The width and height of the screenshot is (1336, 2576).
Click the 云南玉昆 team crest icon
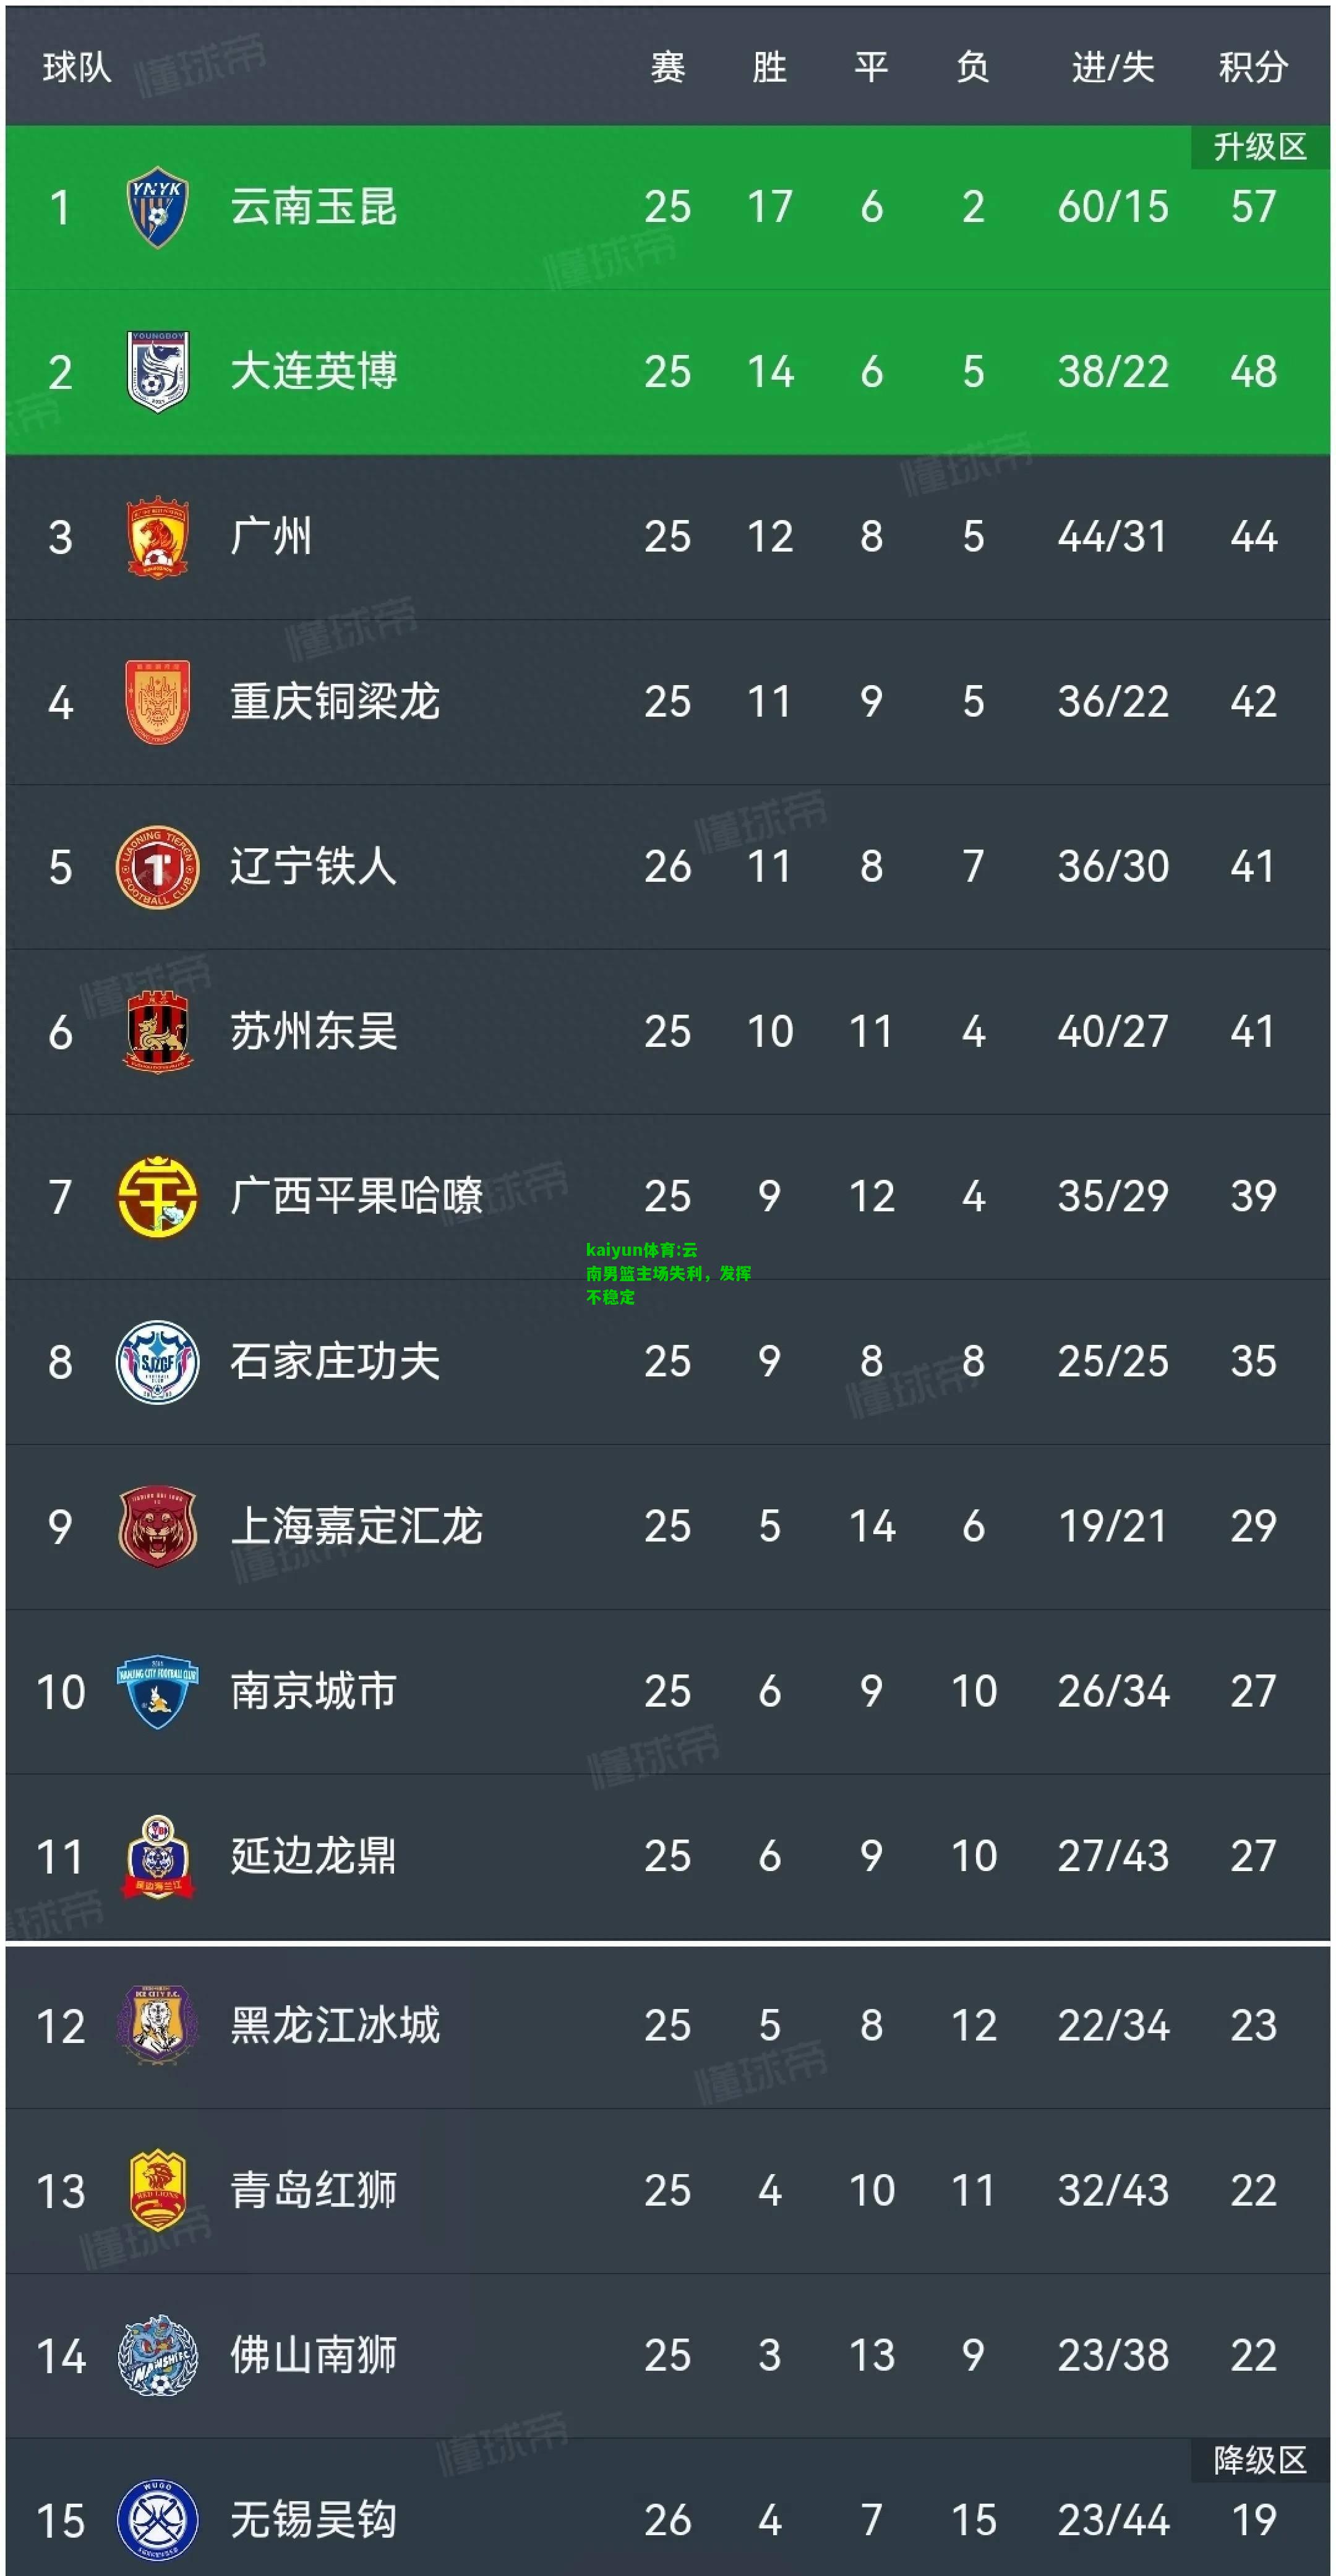[157, 207]
